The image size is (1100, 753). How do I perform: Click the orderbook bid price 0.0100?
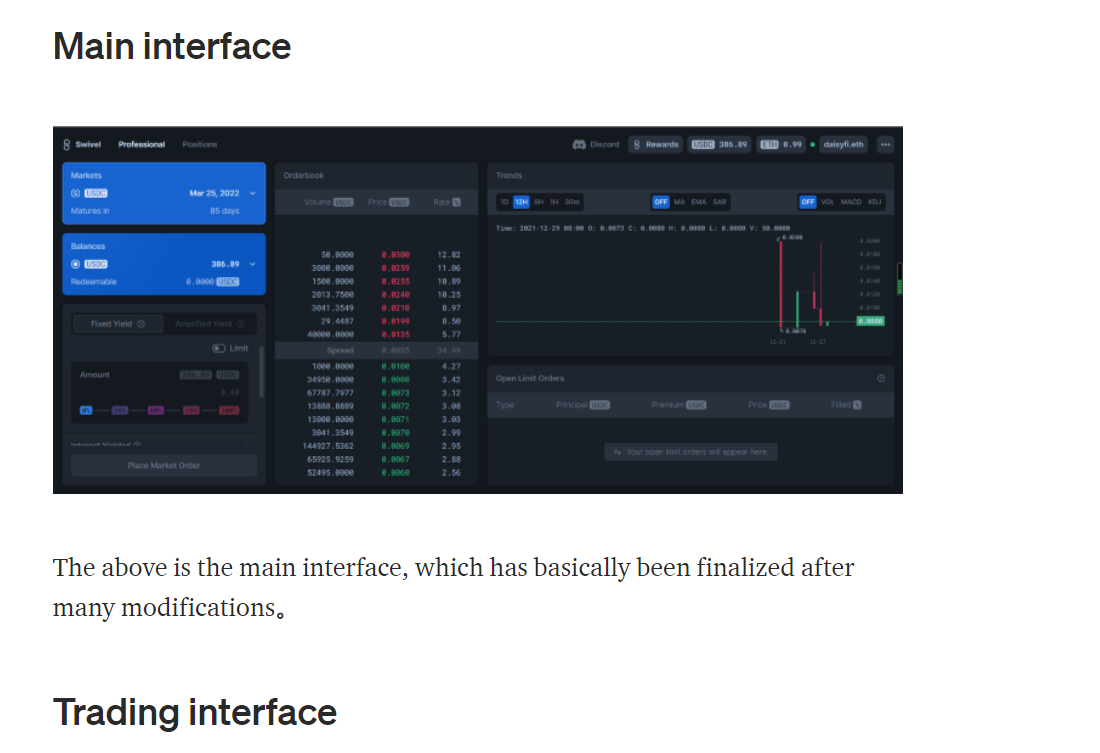tap(396, 366)
